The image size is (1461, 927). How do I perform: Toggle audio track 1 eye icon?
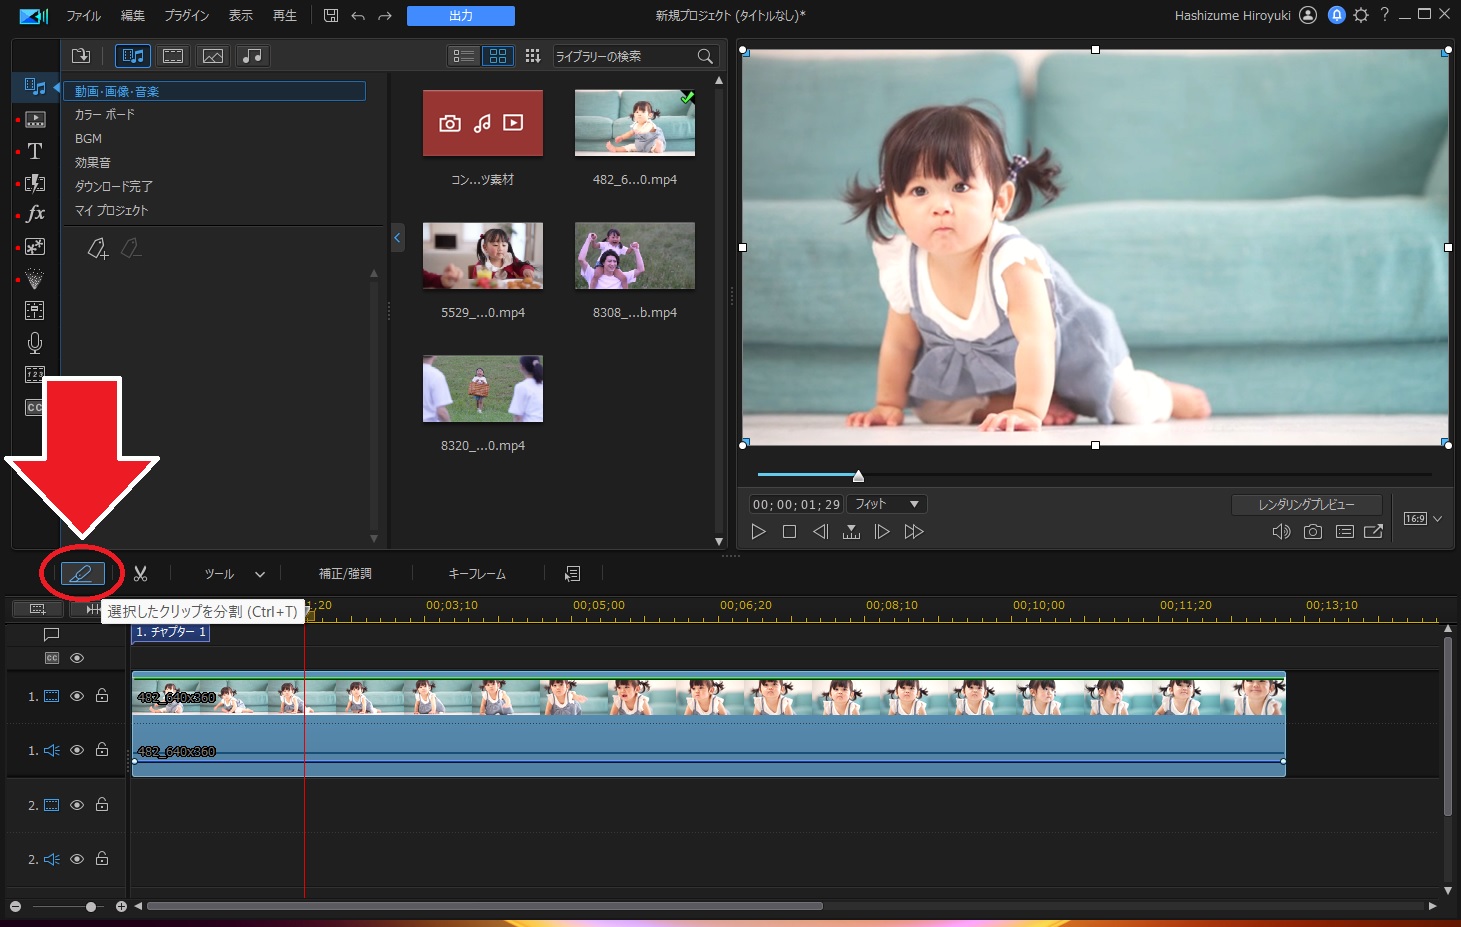[77, 750]
